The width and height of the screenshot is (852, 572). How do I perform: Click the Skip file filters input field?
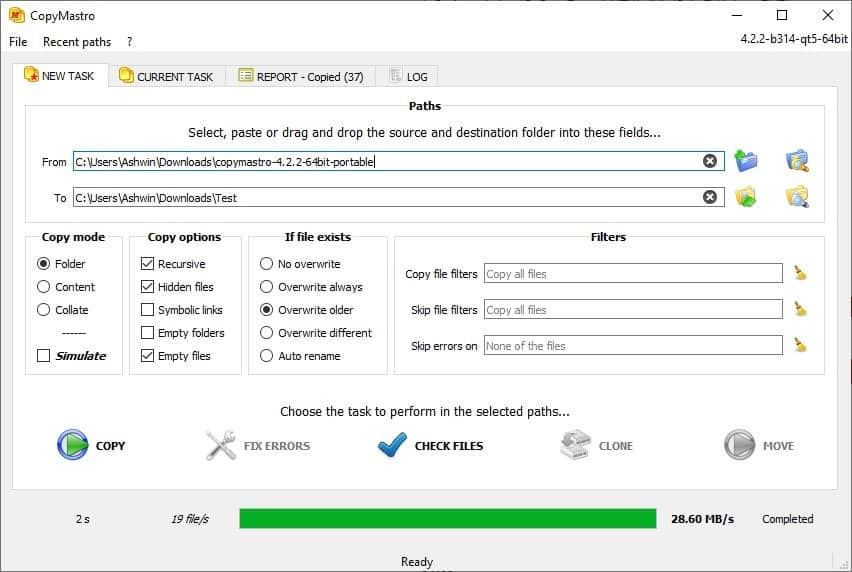(633, 309)
